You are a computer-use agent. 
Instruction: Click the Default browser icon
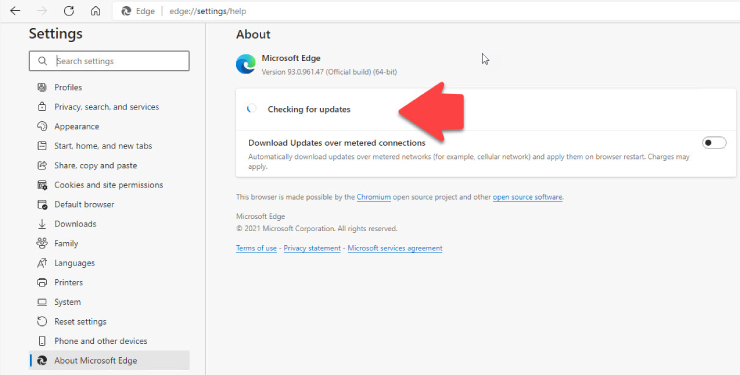click(42, 204)
